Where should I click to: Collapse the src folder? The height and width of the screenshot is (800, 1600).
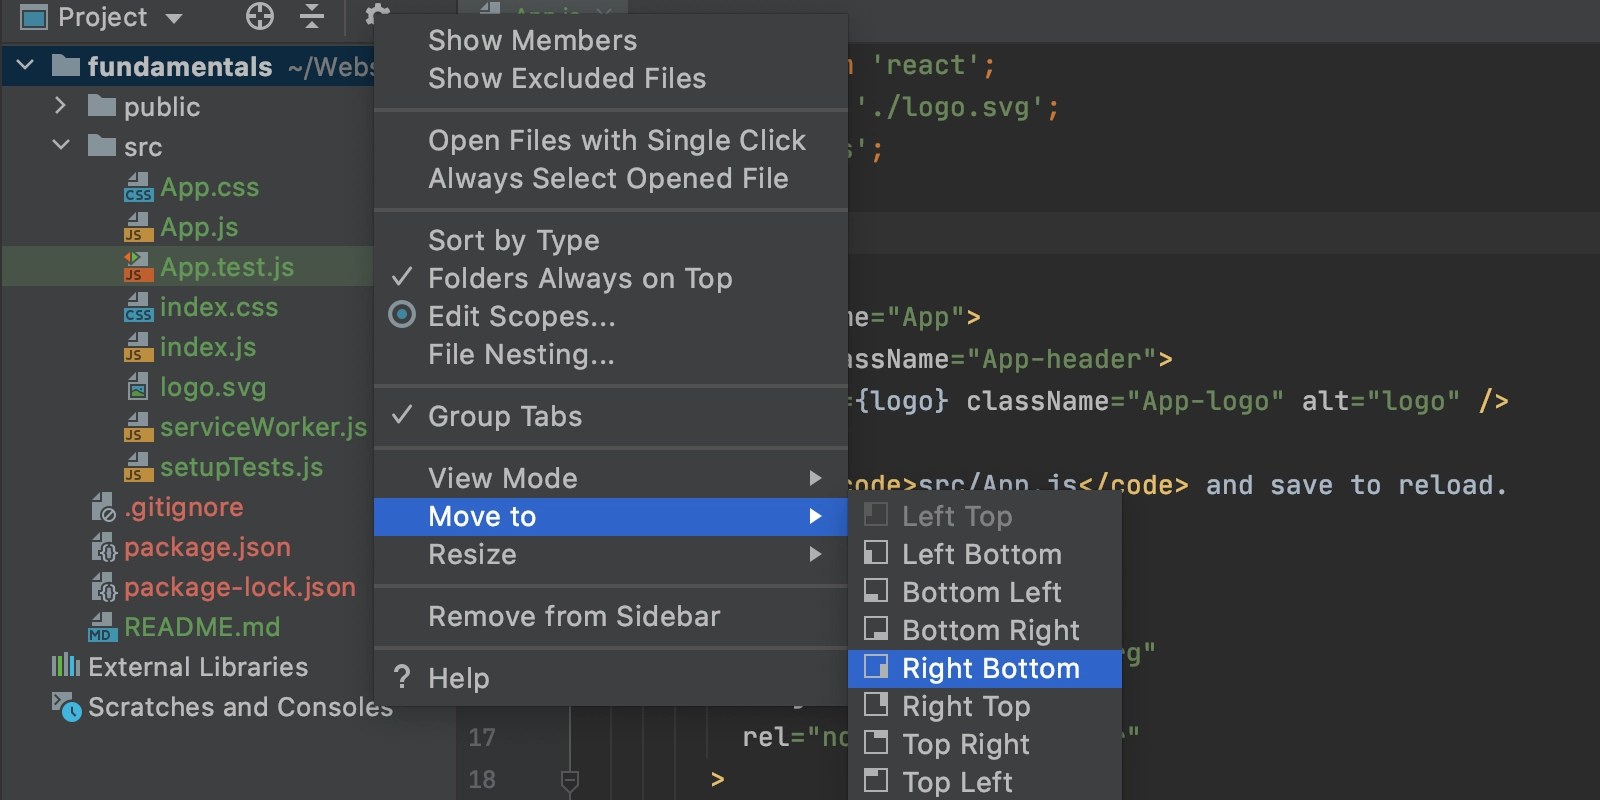[x=59, y=146]
